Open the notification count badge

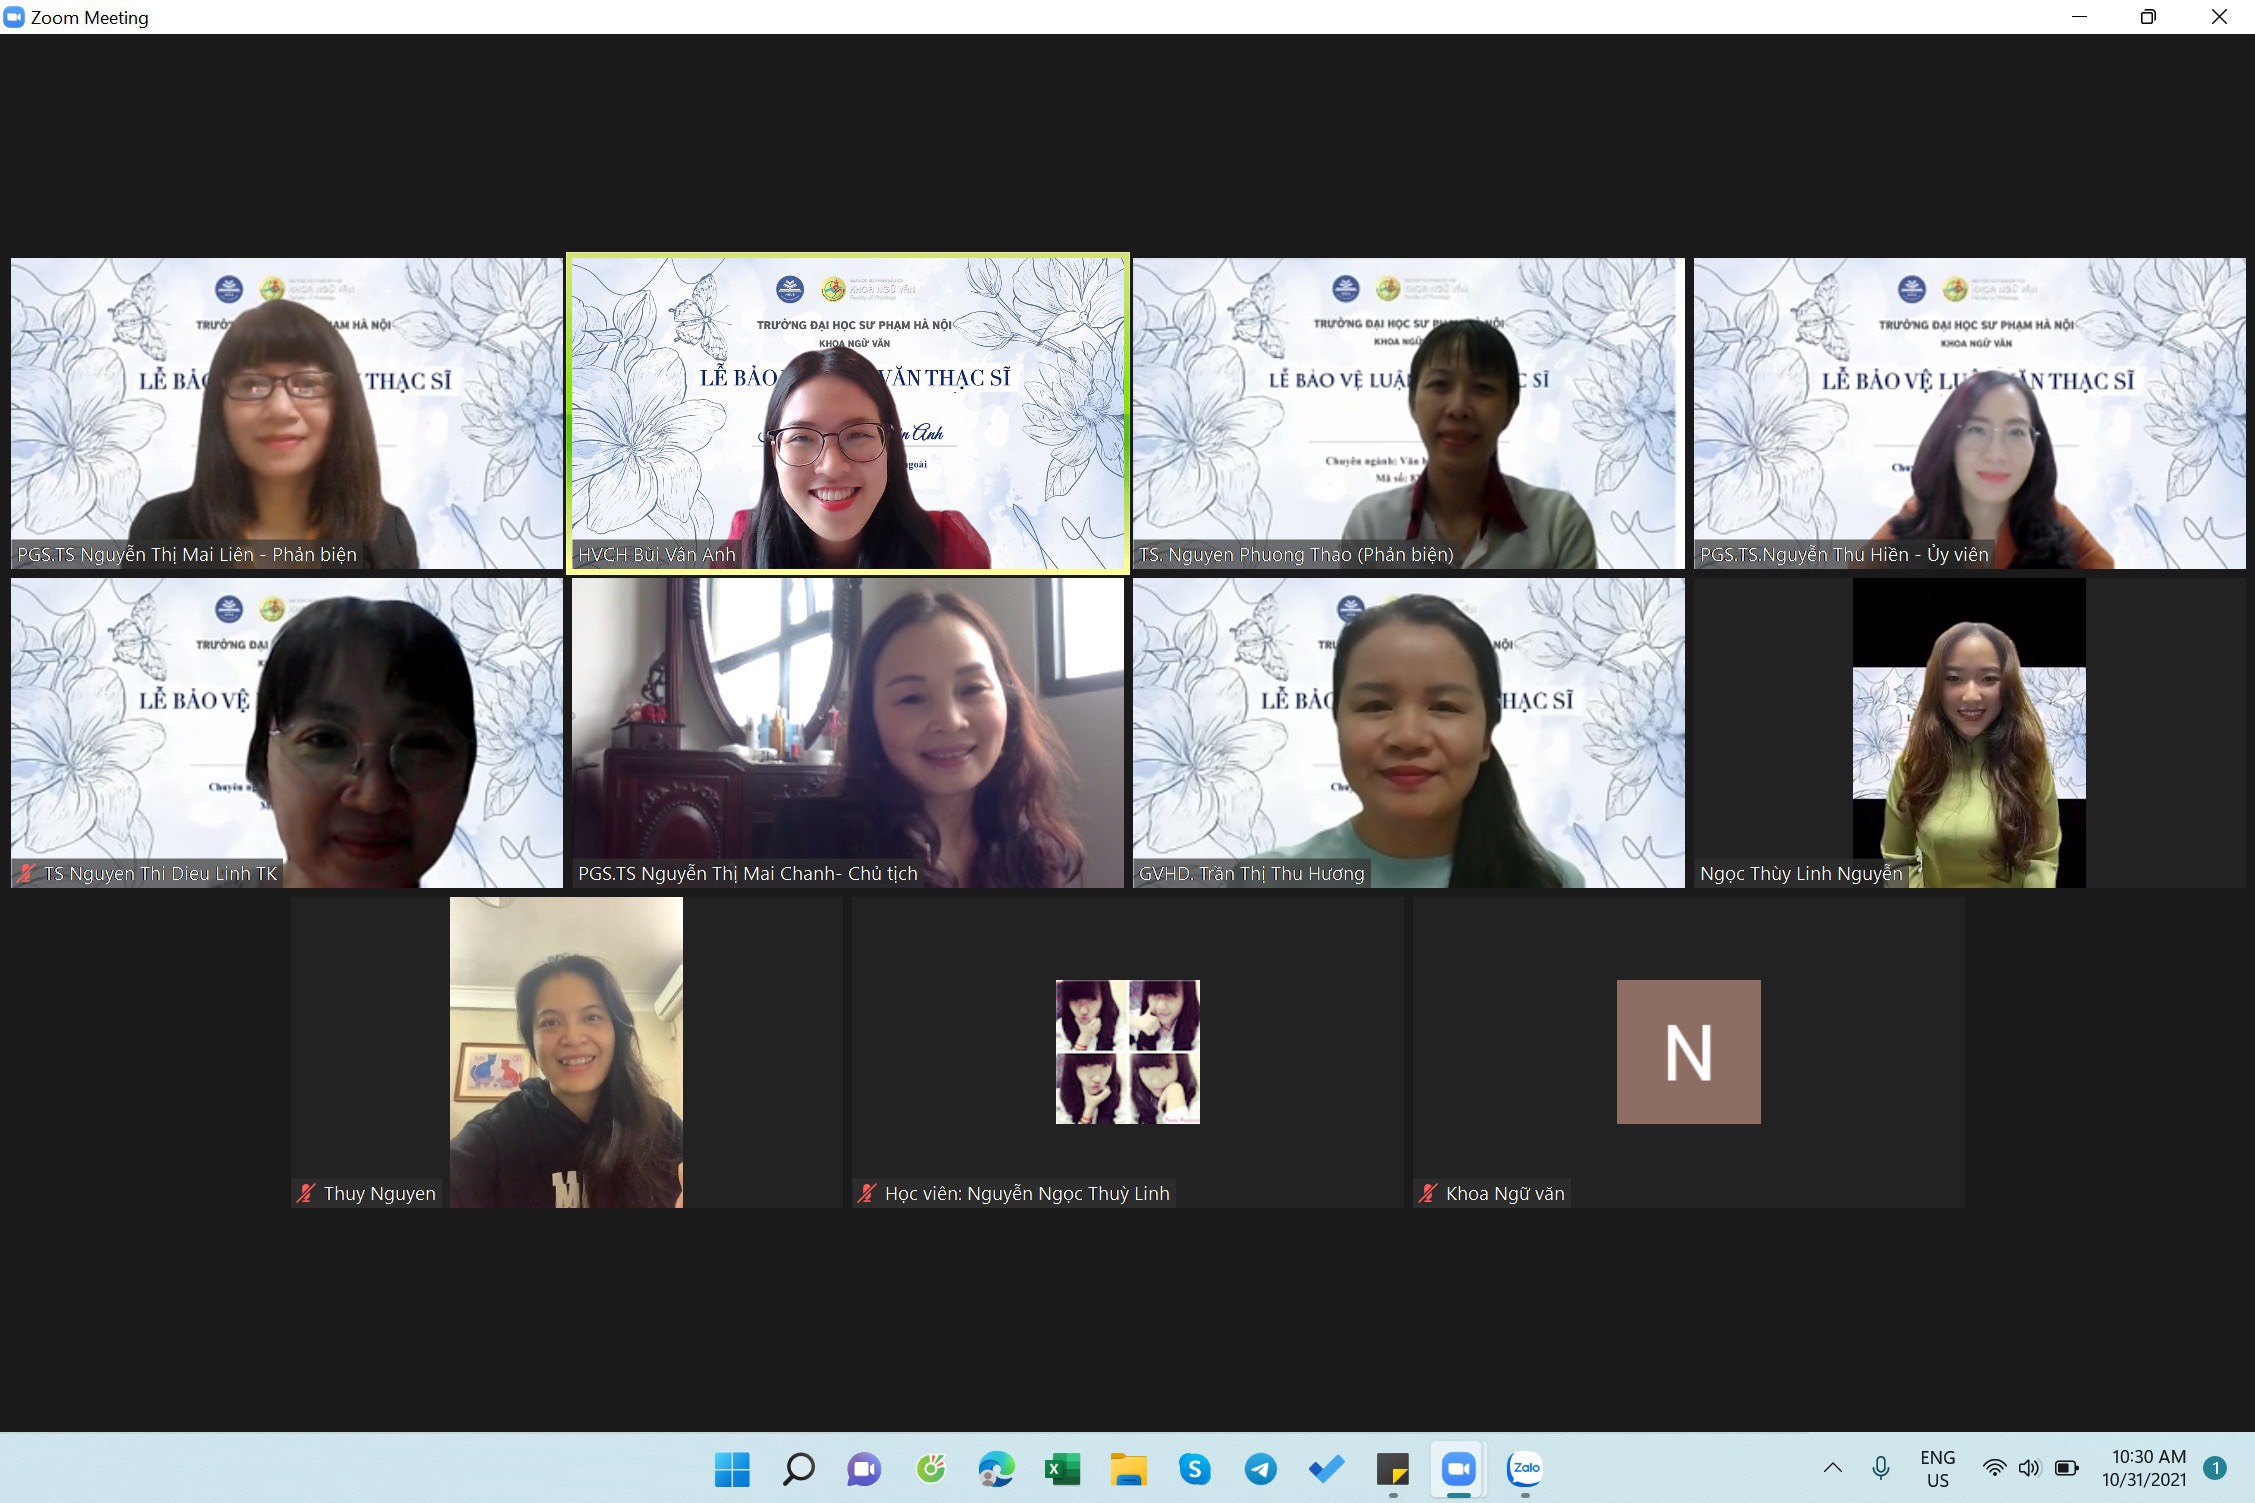point(2214,1468)
